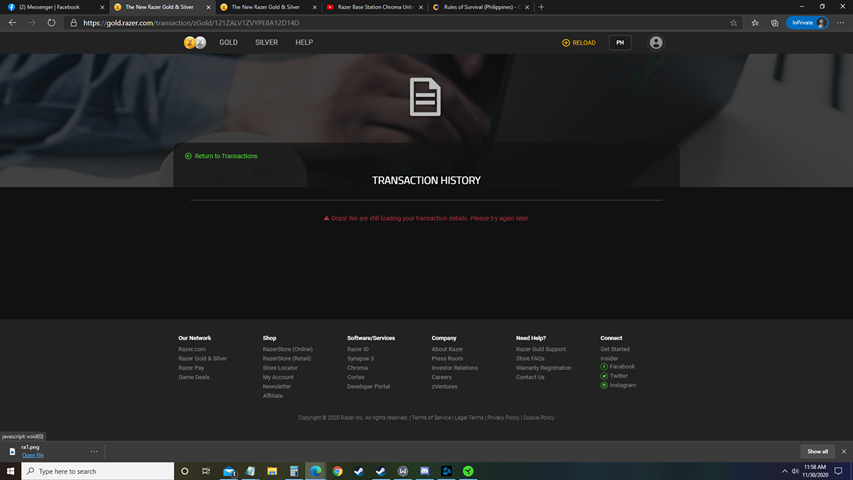Open Privacy Policy link
The height and width of the screenshot is (480, 853).
click(503, 418)
